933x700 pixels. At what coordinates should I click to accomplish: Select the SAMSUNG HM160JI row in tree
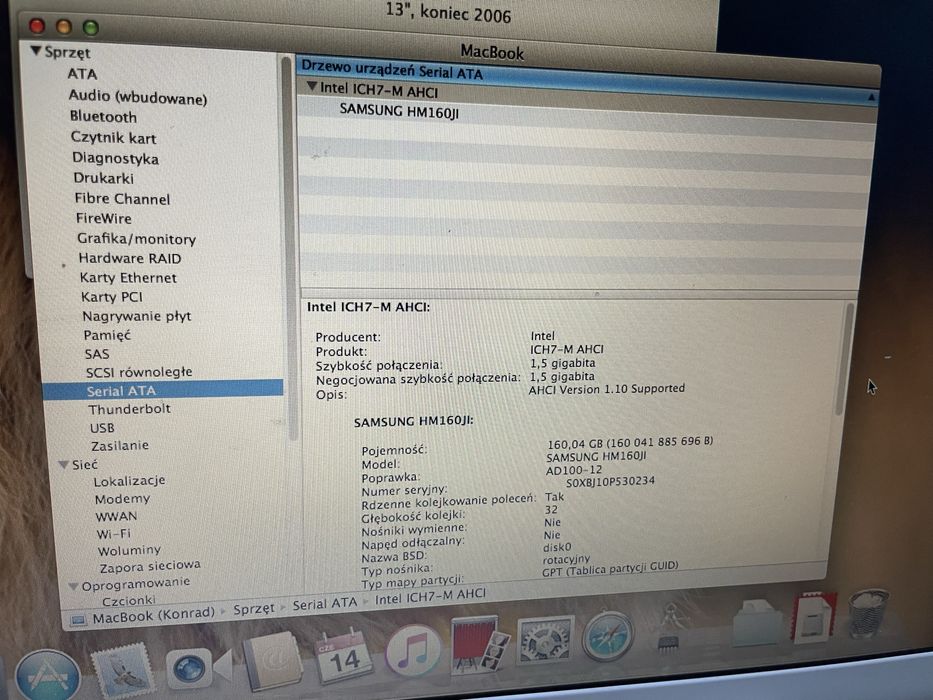(x=399, y=111)
